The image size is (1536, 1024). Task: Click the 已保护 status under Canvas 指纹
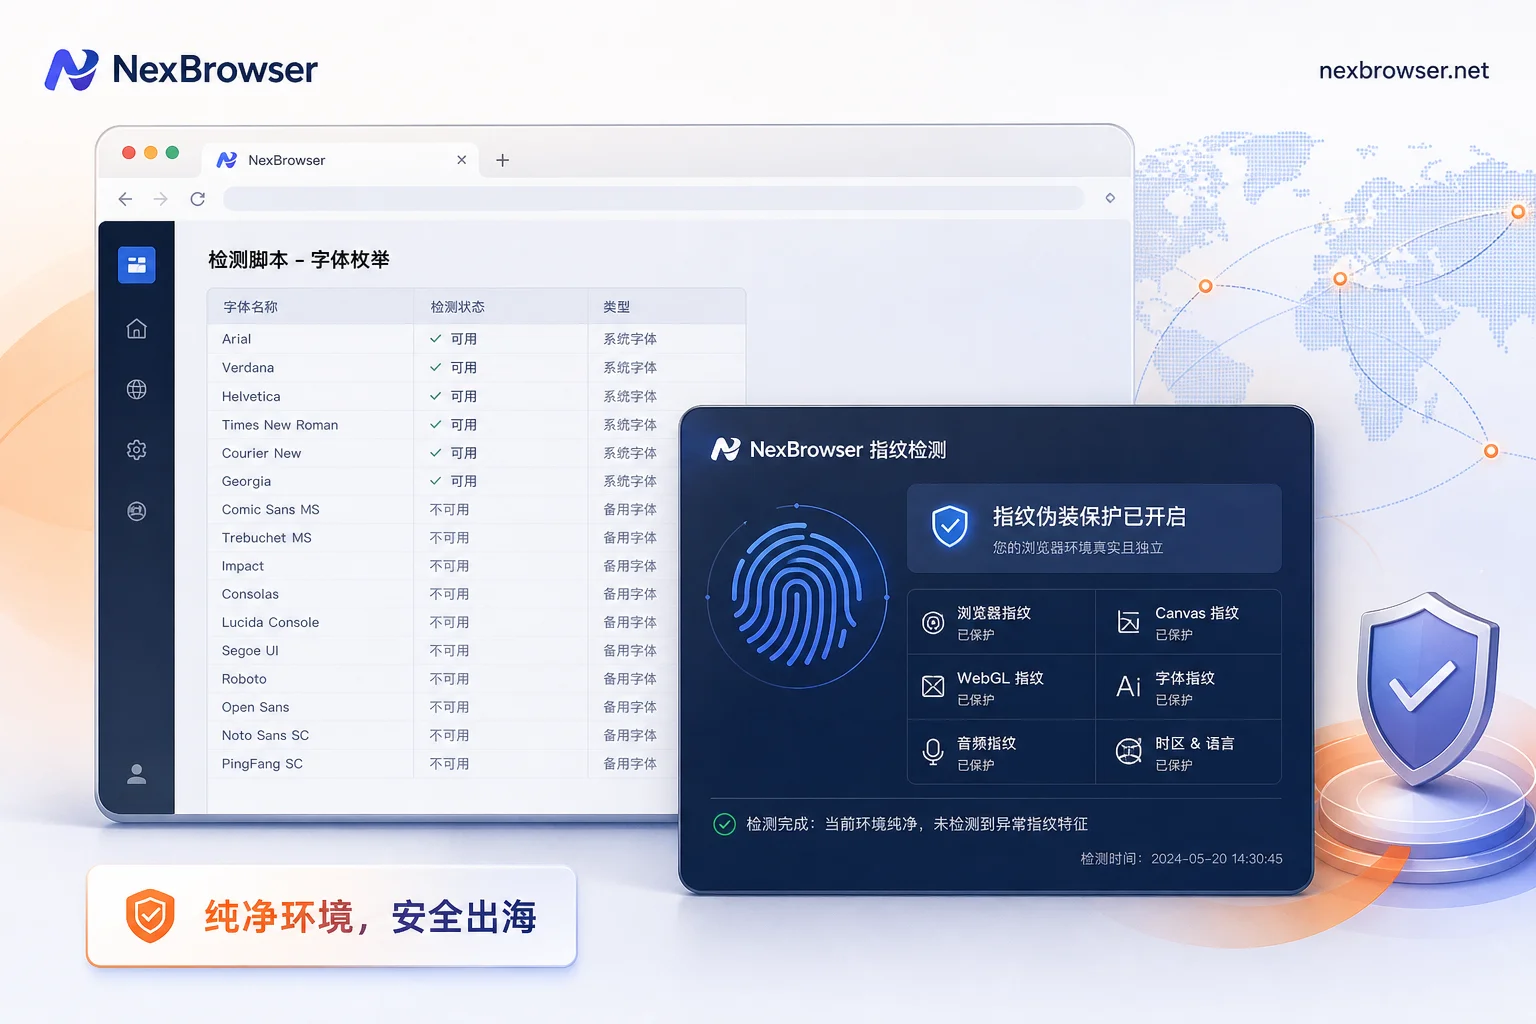1174,635
